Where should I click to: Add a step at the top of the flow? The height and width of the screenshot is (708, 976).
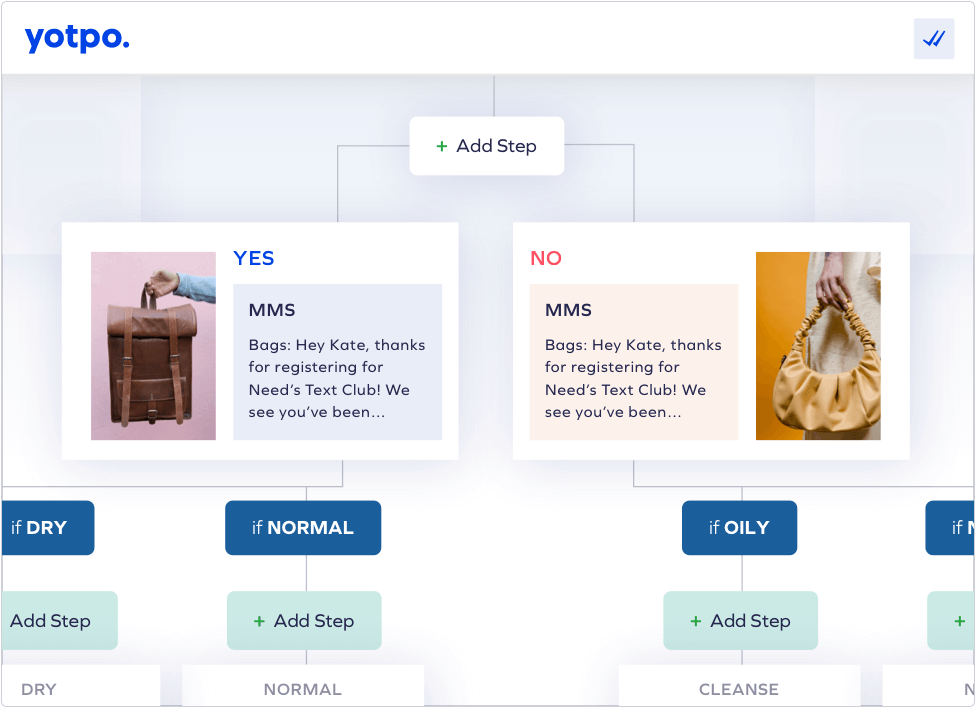487,146
